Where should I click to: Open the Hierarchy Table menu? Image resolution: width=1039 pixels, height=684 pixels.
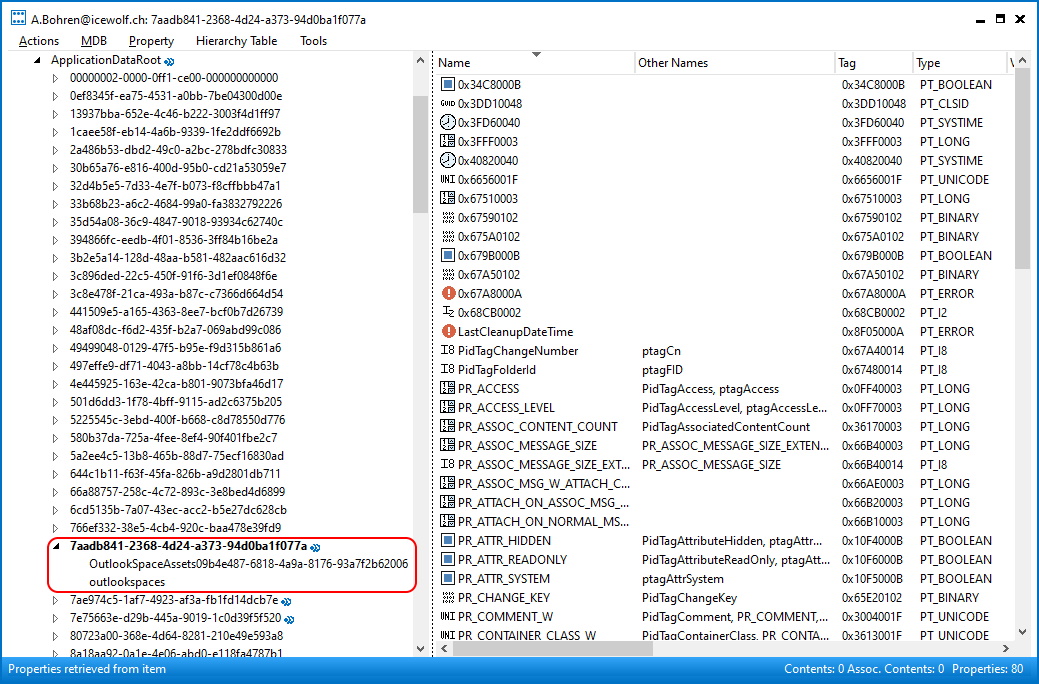pyautogui.click(x=237, y=40)
